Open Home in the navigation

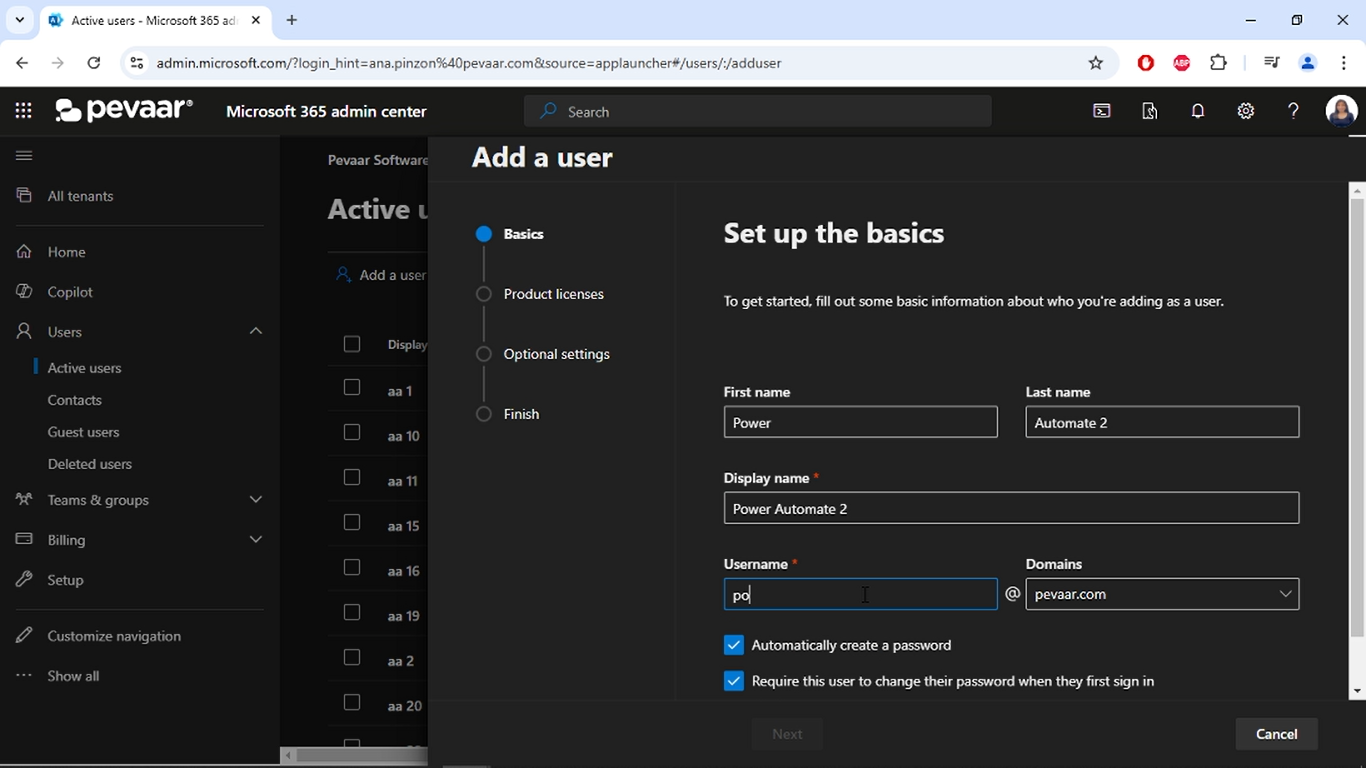point(66,252)
